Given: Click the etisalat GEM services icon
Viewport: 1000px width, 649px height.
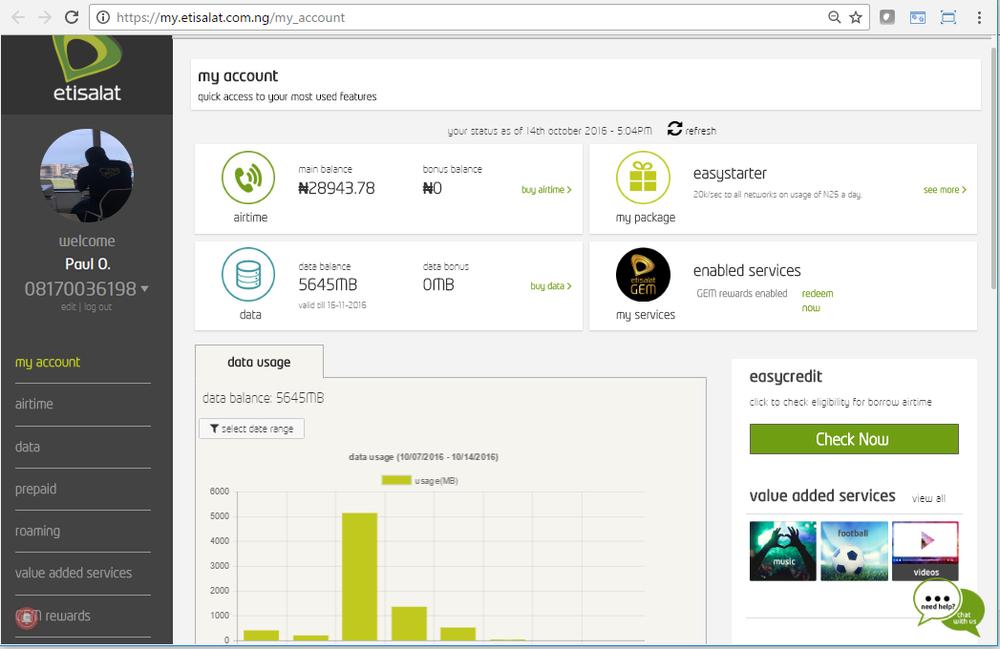Looking at the screenshot, I should 643,275.
